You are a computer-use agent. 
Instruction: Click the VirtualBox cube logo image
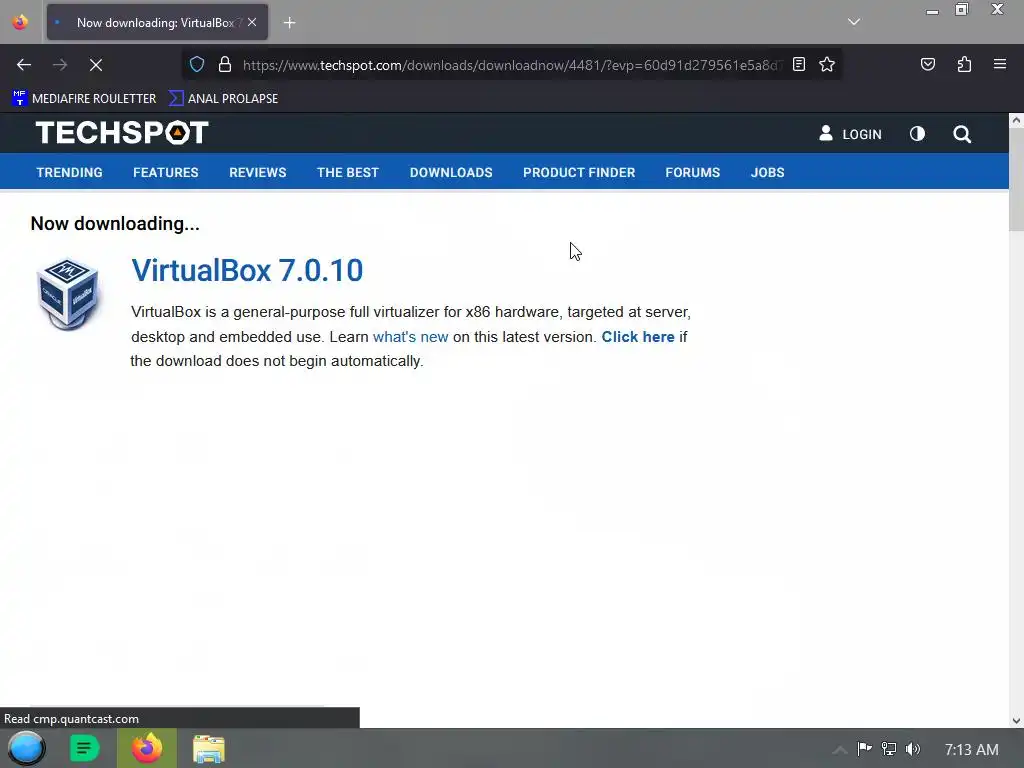[67, 294]
